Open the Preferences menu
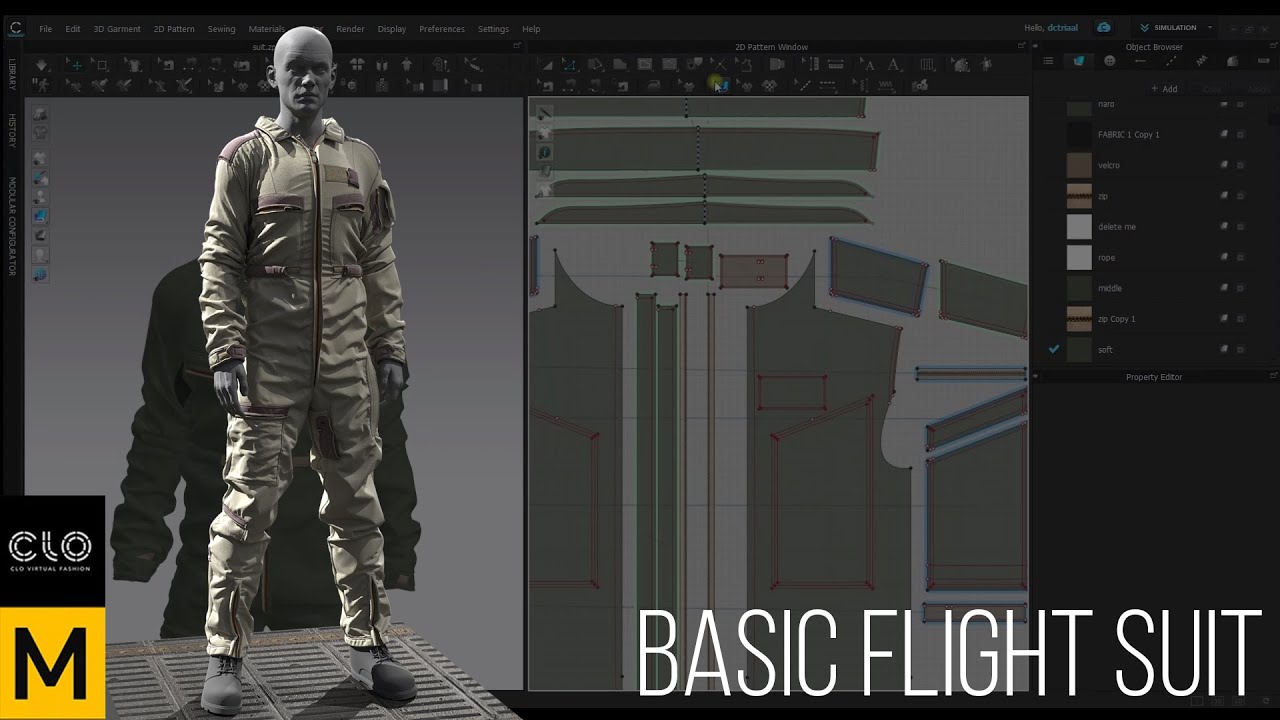The image size is (1280, 720). [442, 29]
